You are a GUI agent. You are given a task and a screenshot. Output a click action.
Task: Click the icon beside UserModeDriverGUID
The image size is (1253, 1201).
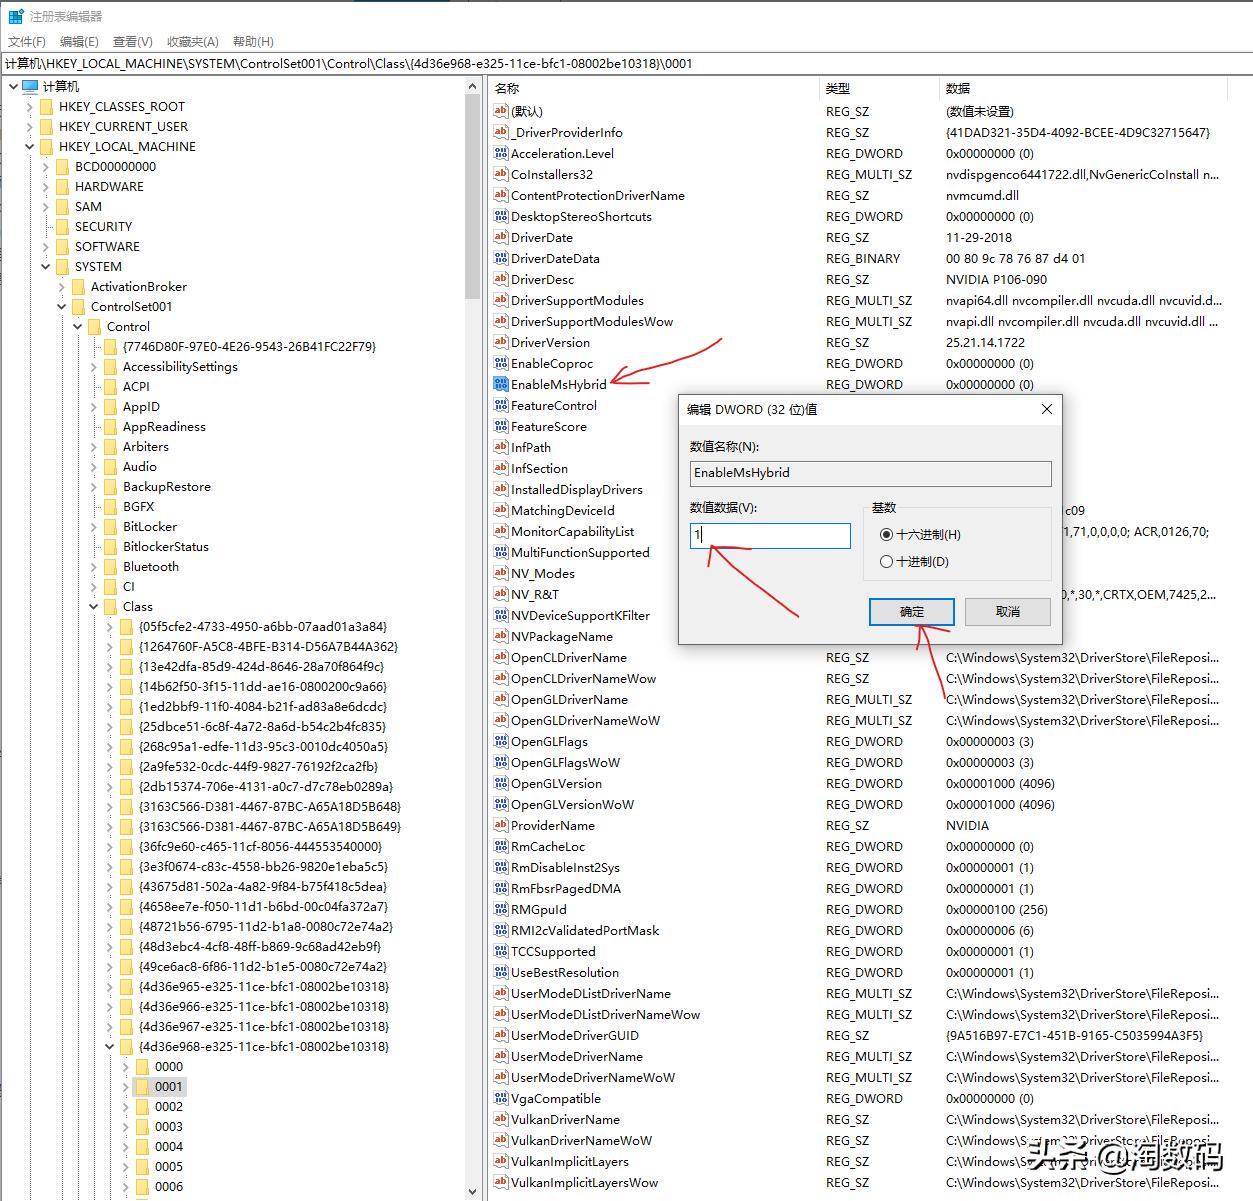(501, 1035)
